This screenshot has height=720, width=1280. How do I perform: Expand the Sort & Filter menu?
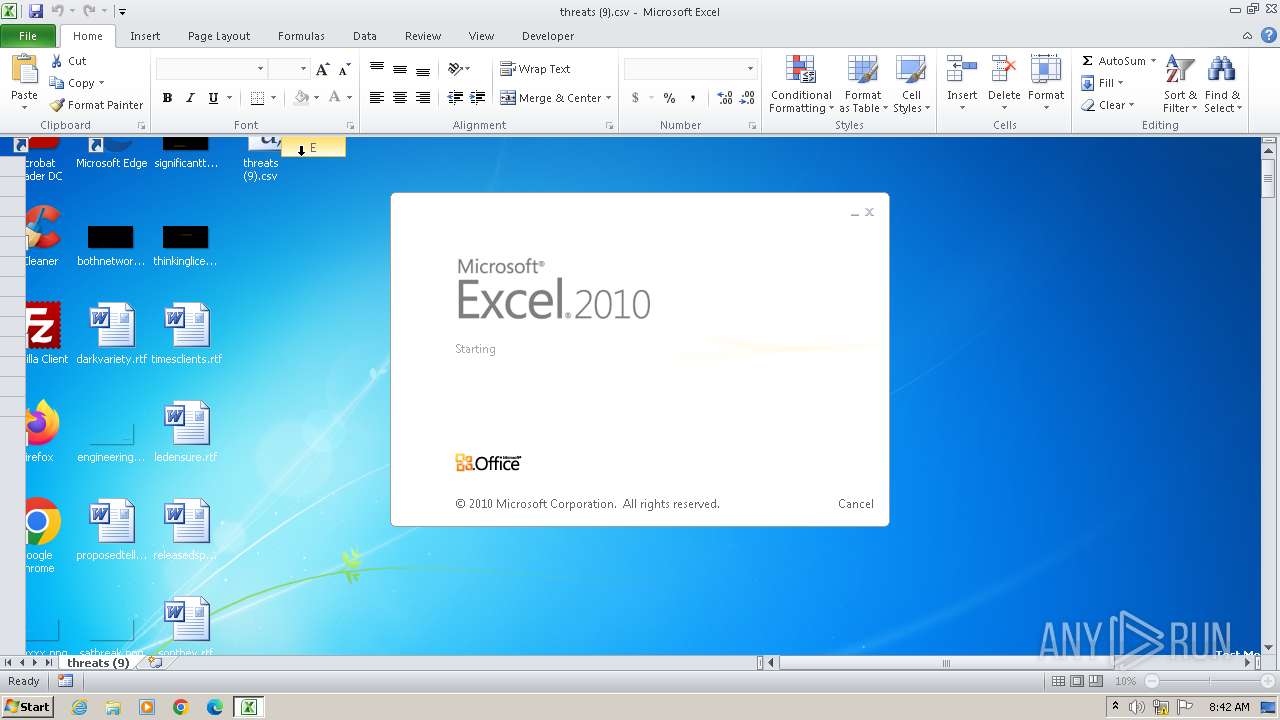[x=1180, y=84]
